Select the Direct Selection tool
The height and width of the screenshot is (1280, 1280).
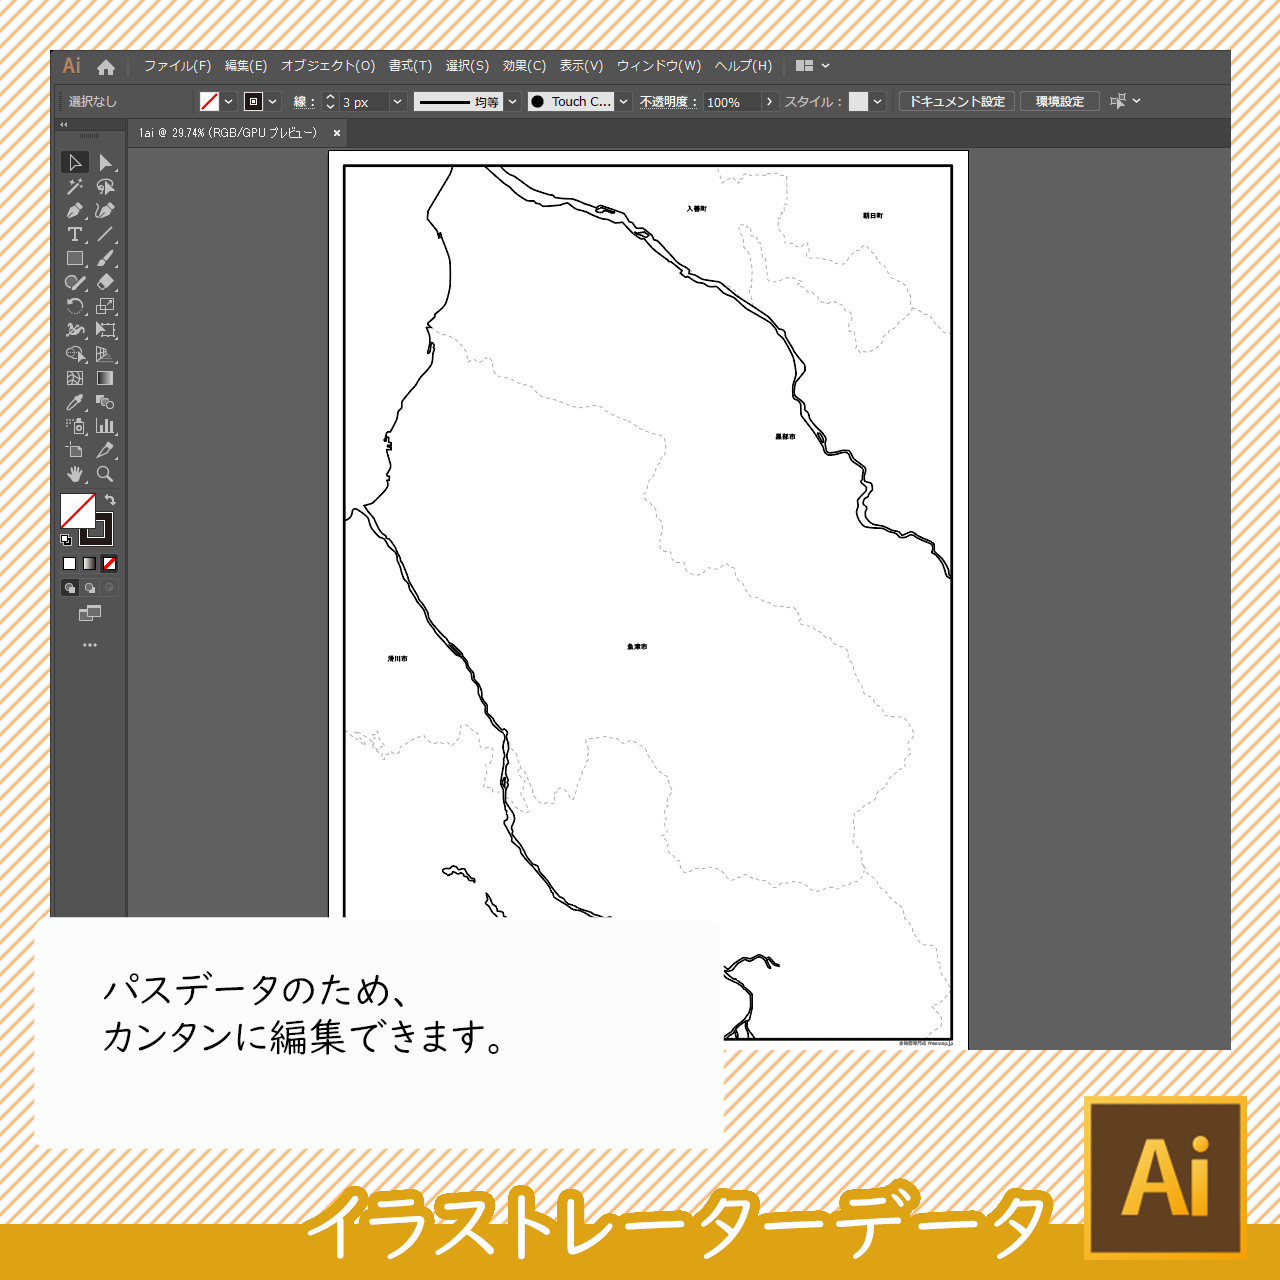pyautogui.click(x=105, y=162)
